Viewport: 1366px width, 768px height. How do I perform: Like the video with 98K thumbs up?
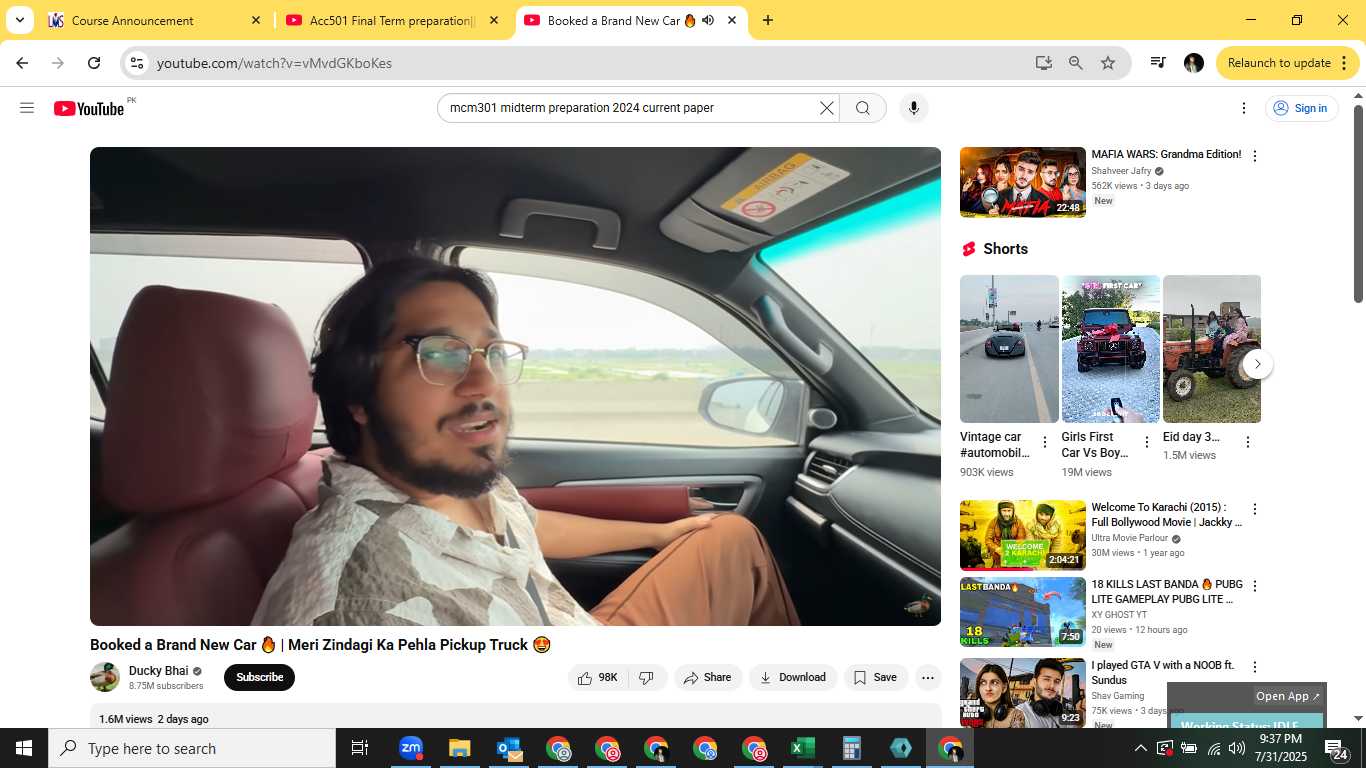click(x=598, y=677)
